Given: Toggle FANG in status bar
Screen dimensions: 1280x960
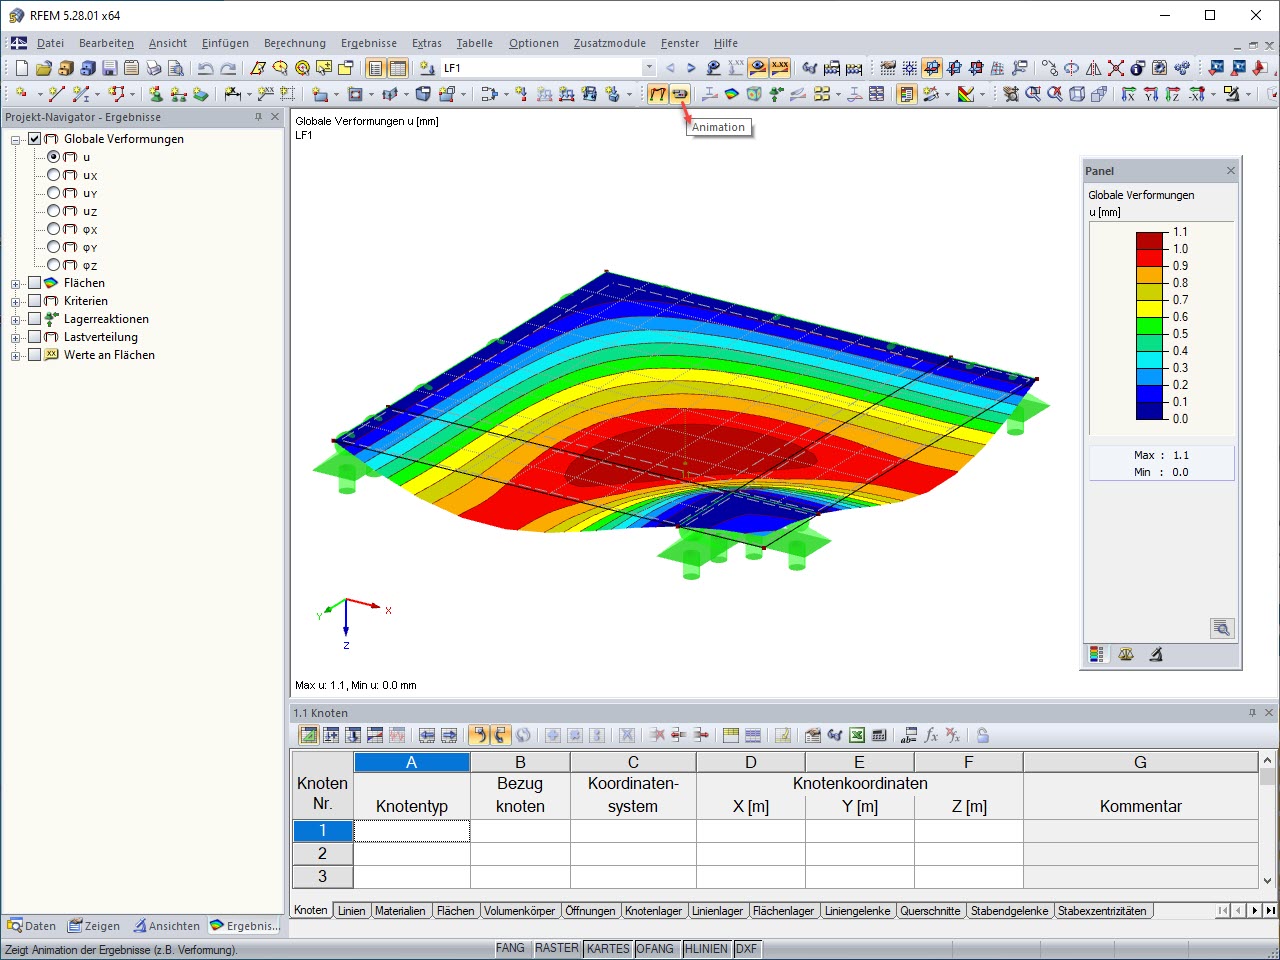Looking at the screenshot, I should [x=510, y=948].
